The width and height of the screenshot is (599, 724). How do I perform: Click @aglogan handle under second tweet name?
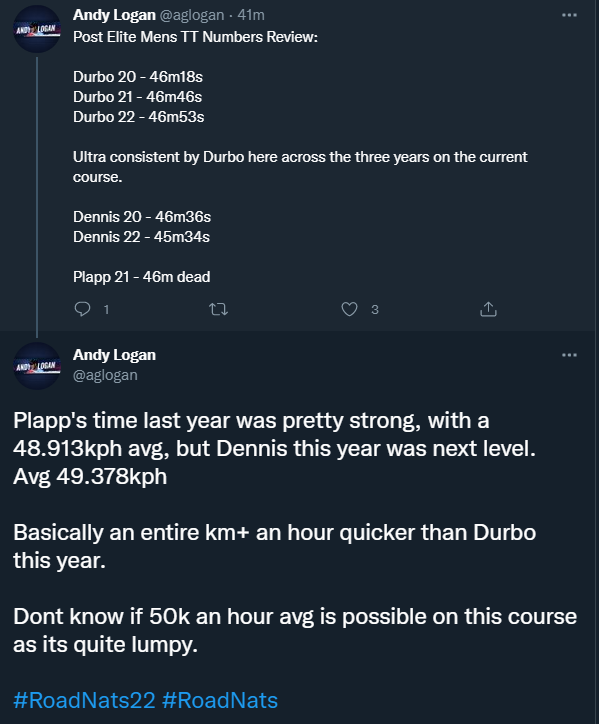coord(105,375)
